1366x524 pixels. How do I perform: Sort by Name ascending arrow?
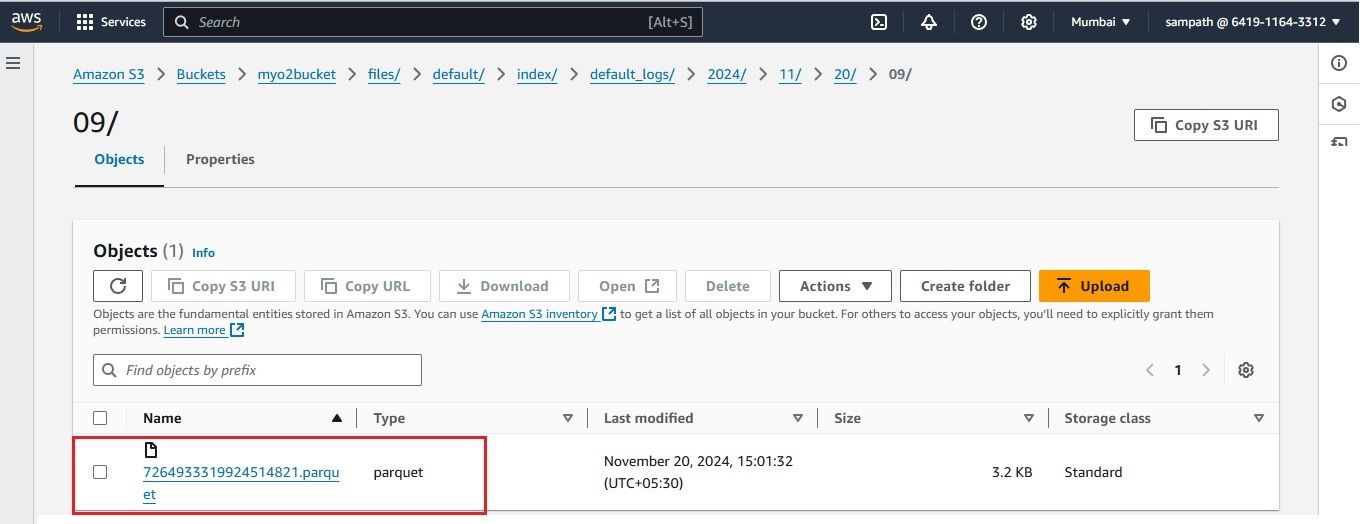pyautogui.click(x=337, y=418)
